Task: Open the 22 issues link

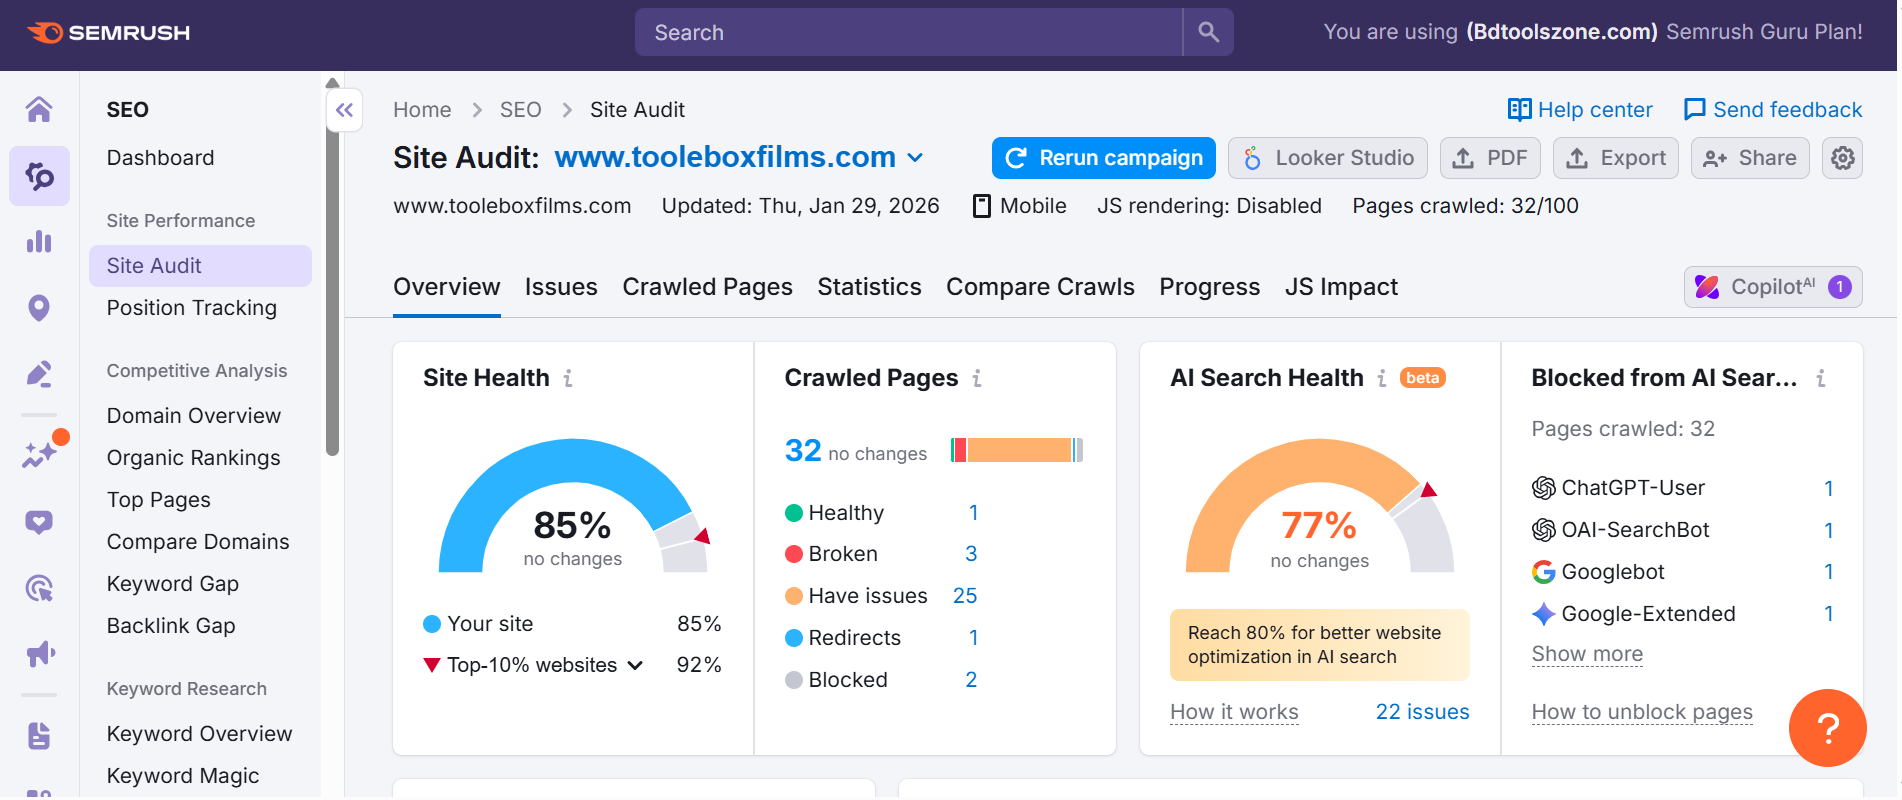Action: [x=1424, y=713]
